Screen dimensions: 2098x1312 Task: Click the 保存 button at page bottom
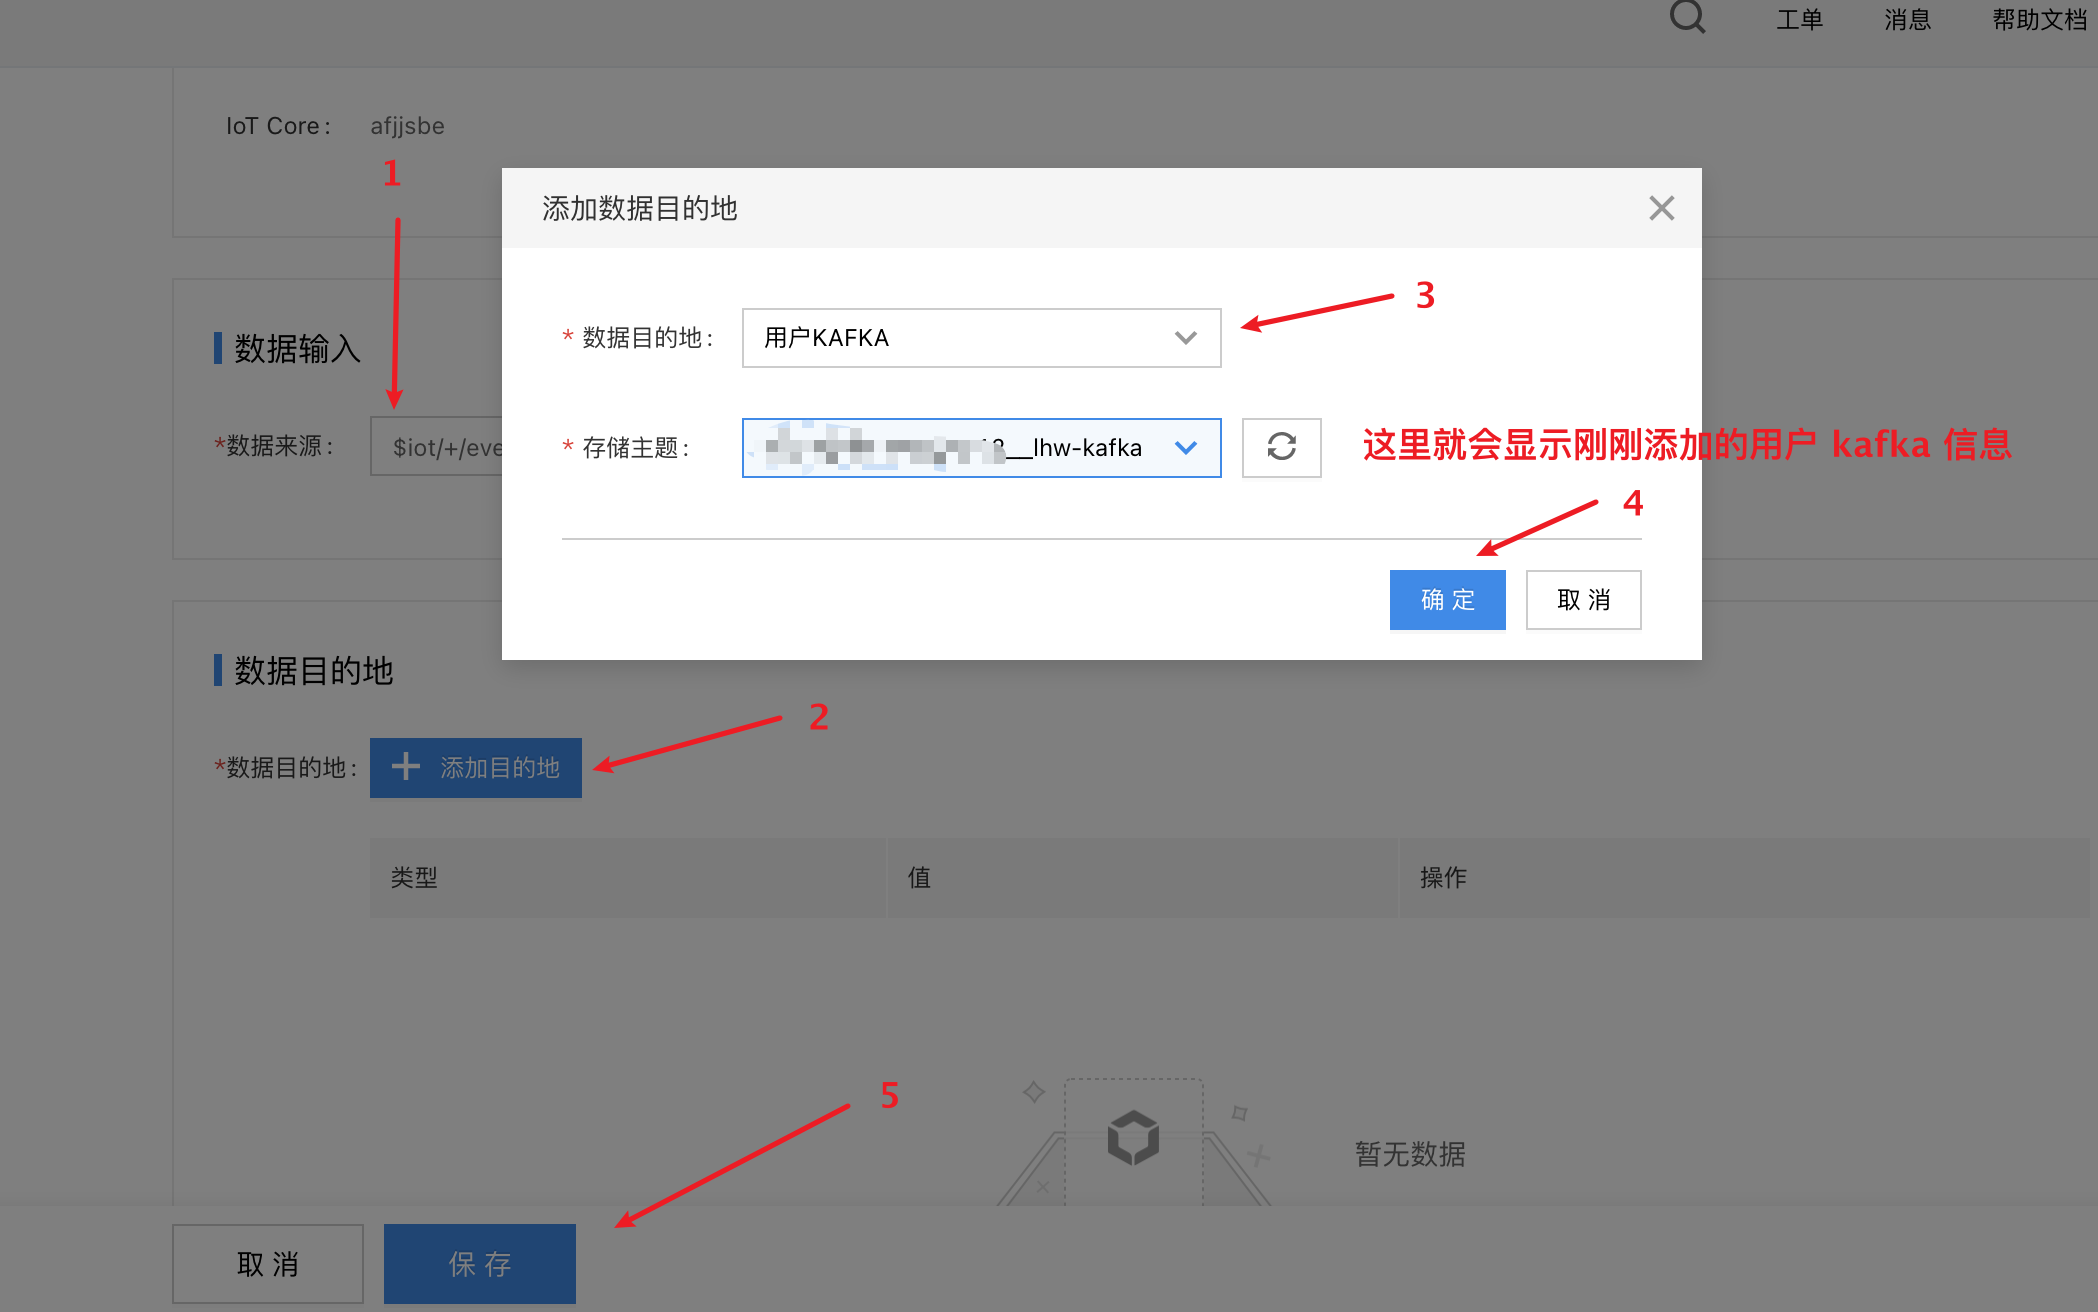coord(479,1263)
